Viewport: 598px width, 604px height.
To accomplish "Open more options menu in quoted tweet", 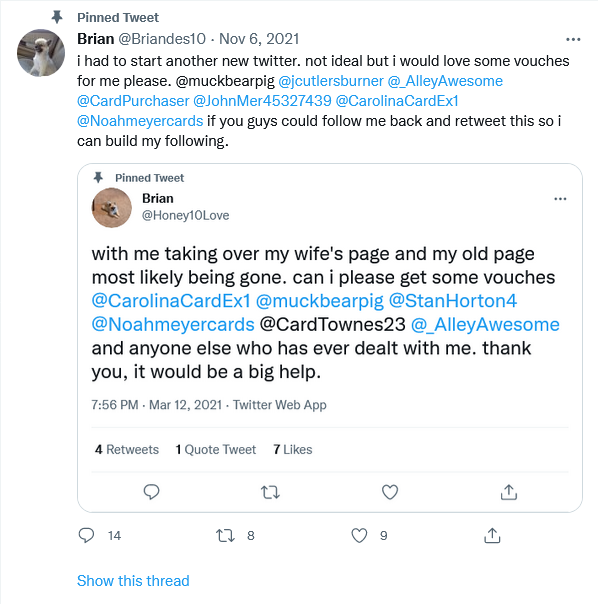I will point(560,199).
